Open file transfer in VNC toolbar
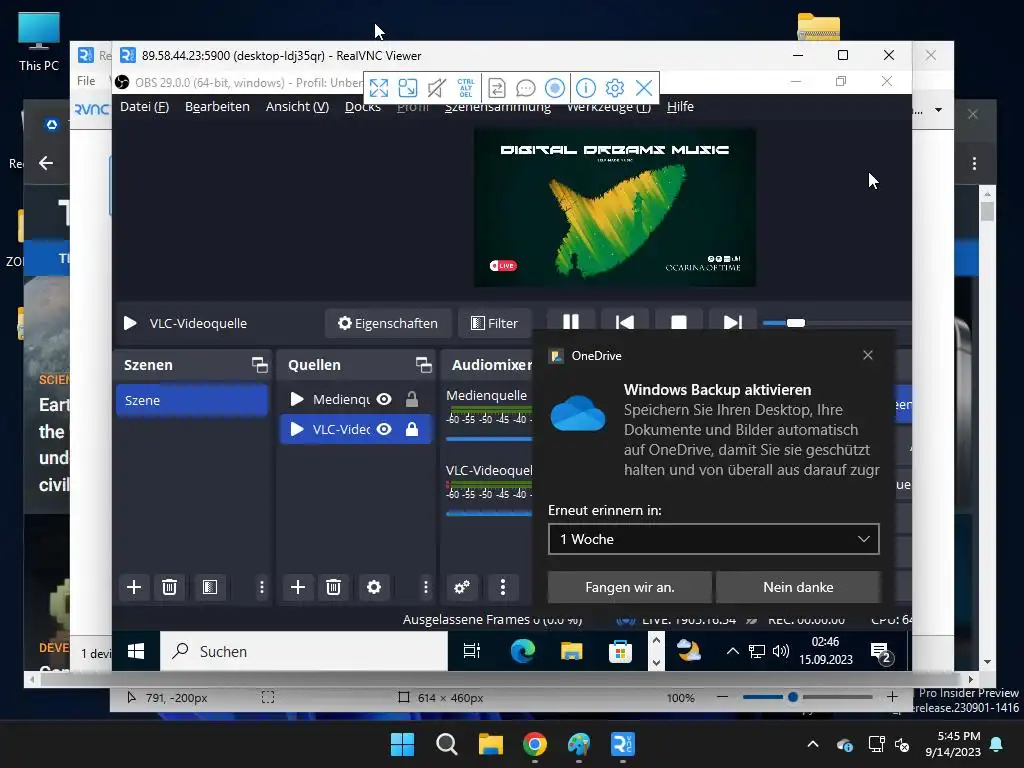The image size is (1024, 768). (496, 88)
